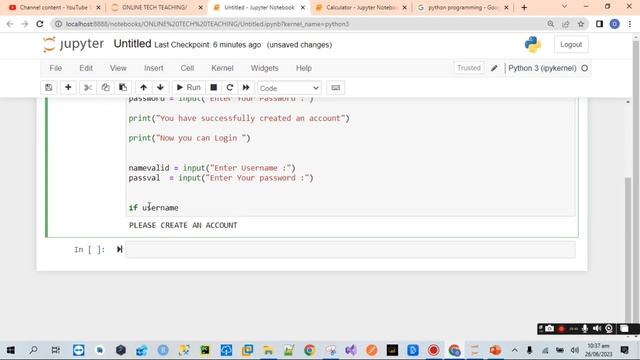The image size is (640, 360).
Task: Open the Chrome three-dot menu
Action: (630, 24)
